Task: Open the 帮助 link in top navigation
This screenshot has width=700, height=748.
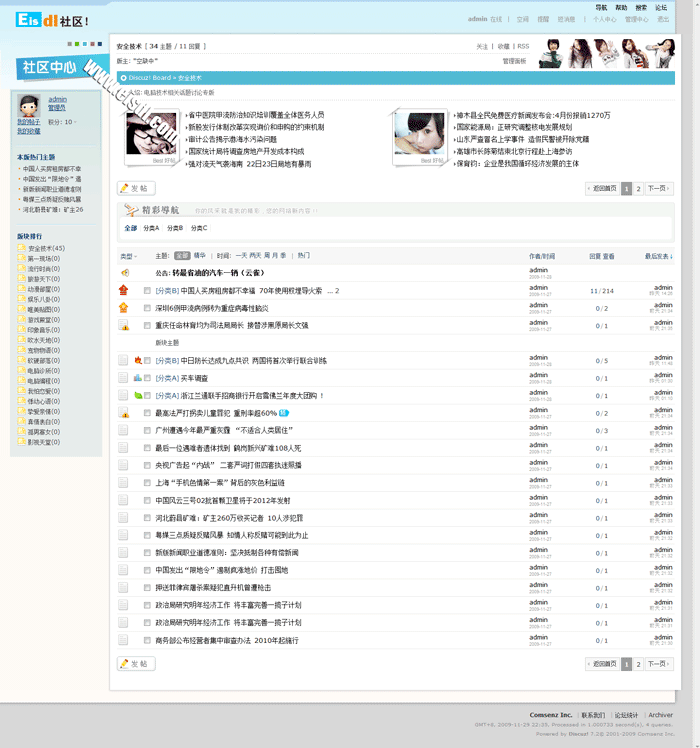Action: point(621,8)
